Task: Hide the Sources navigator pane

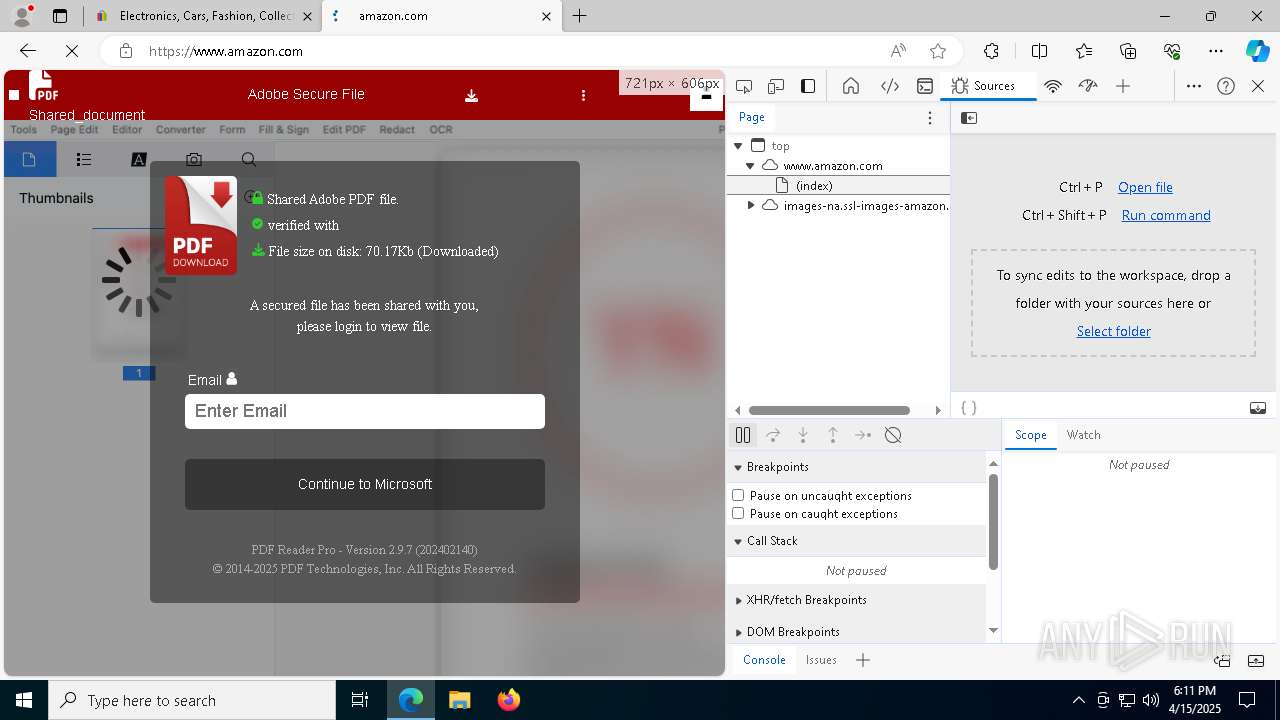Action: [969, 118]
